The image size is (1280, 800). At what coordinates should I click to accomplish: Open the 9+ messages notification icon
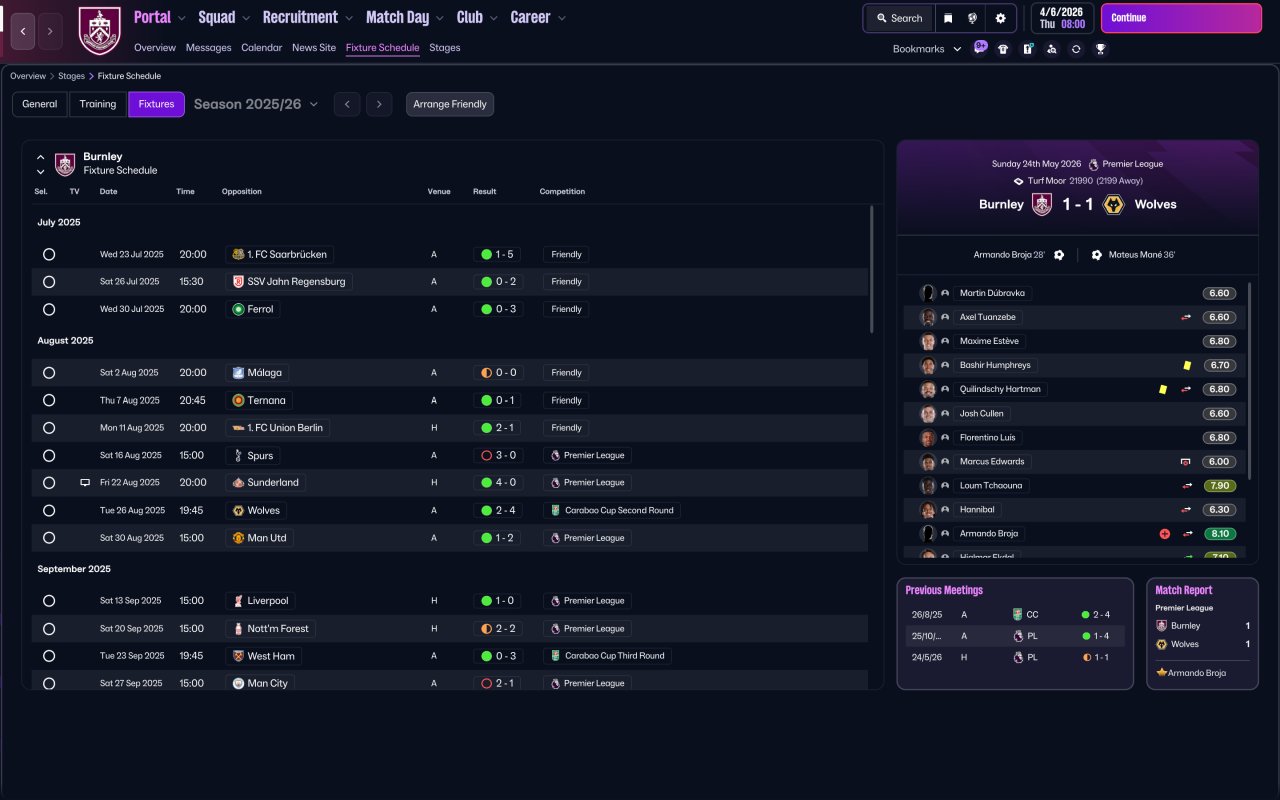pyautogui.click(x=980, y=47)
